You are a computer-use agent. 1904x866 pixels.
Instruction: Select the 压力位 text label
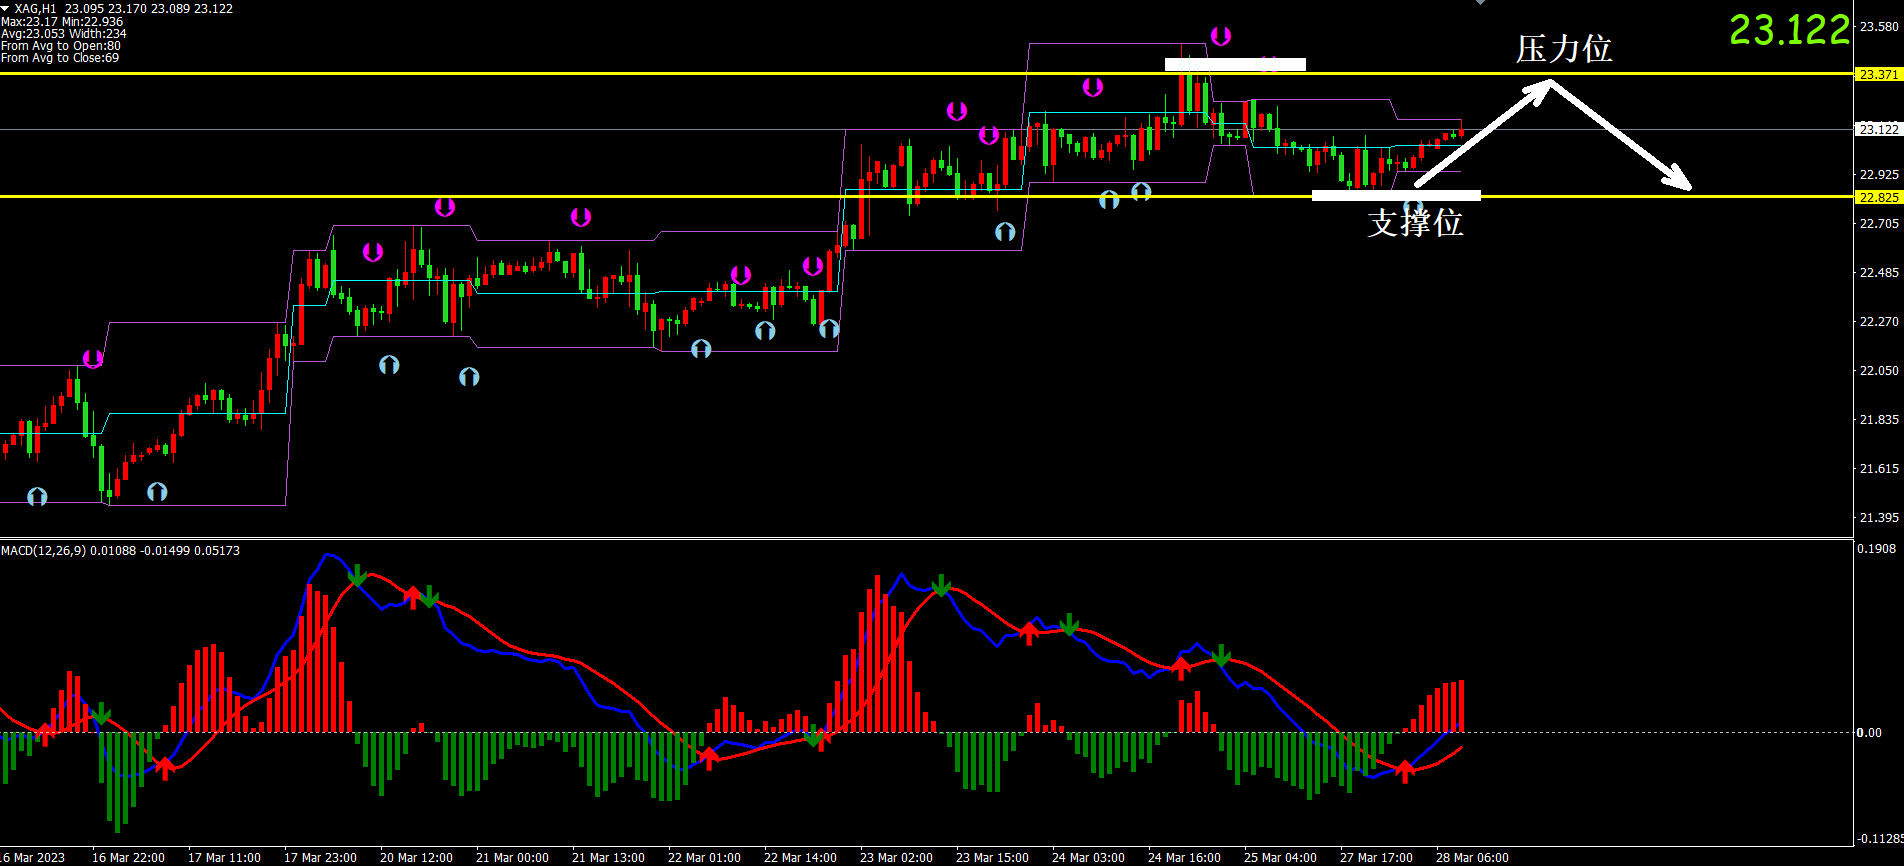[1564, 49]
